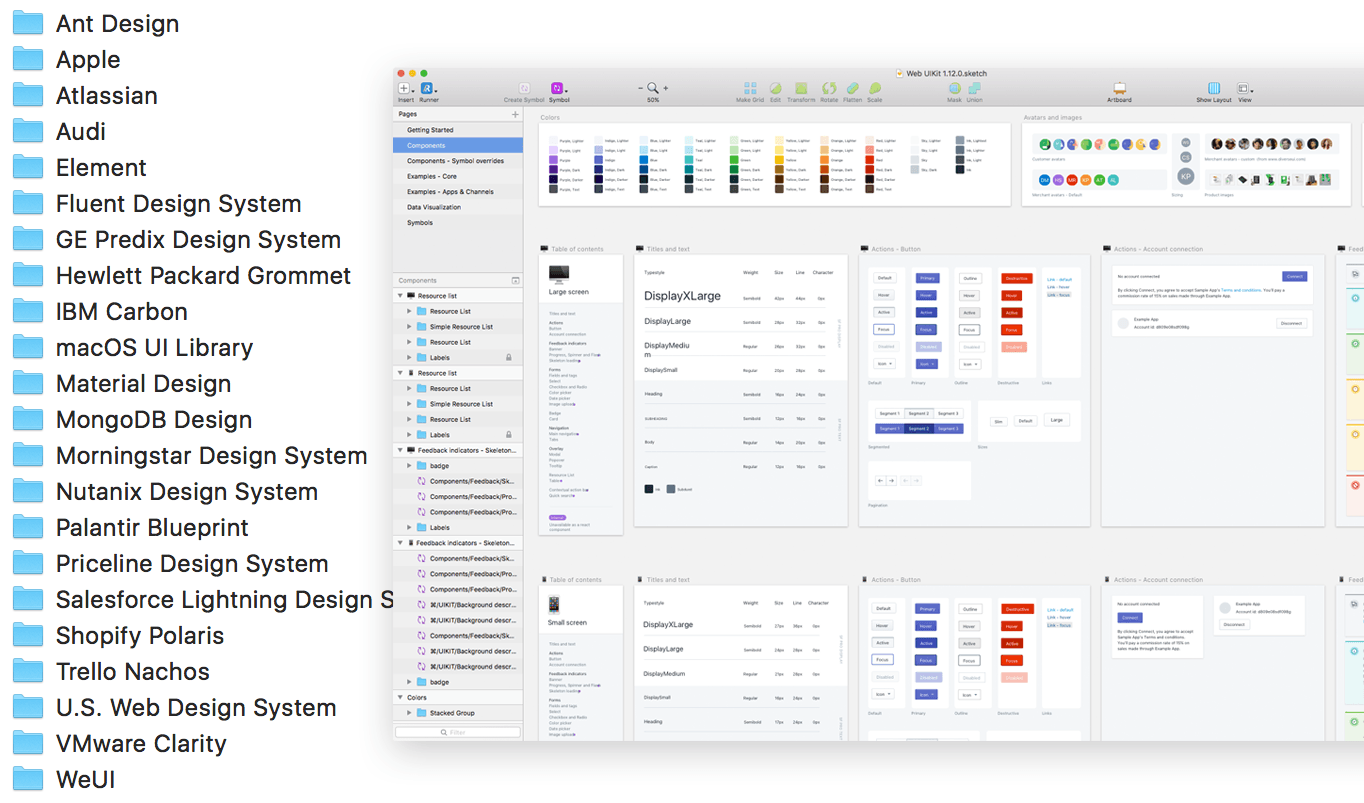
Task: Click the Make Grid tool
Action: (x=750, y=89)
